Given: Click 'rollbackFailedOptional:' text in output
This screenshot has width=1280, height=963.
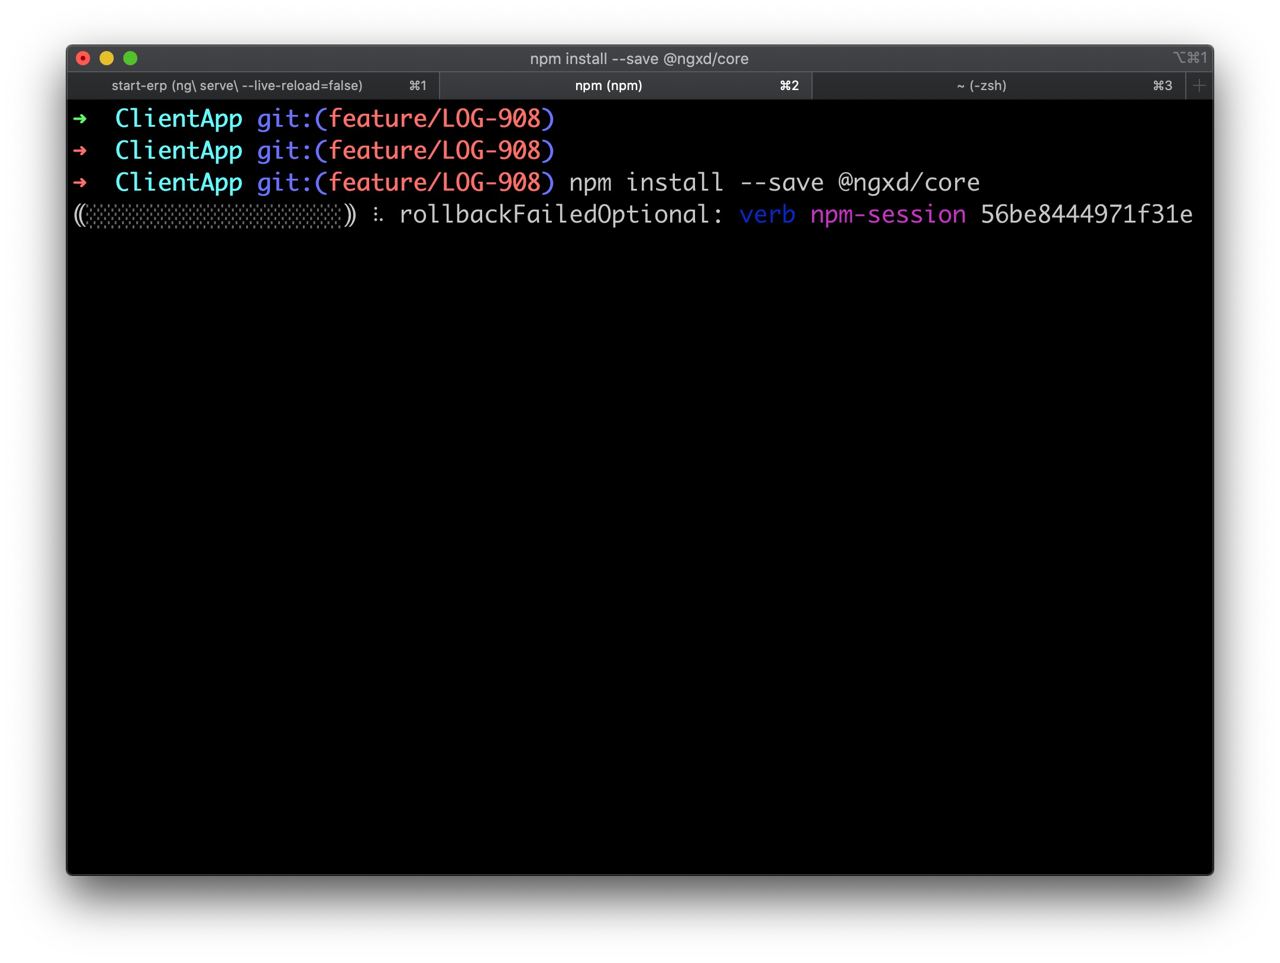Looking at the screenshot, I should pos(561,214).
